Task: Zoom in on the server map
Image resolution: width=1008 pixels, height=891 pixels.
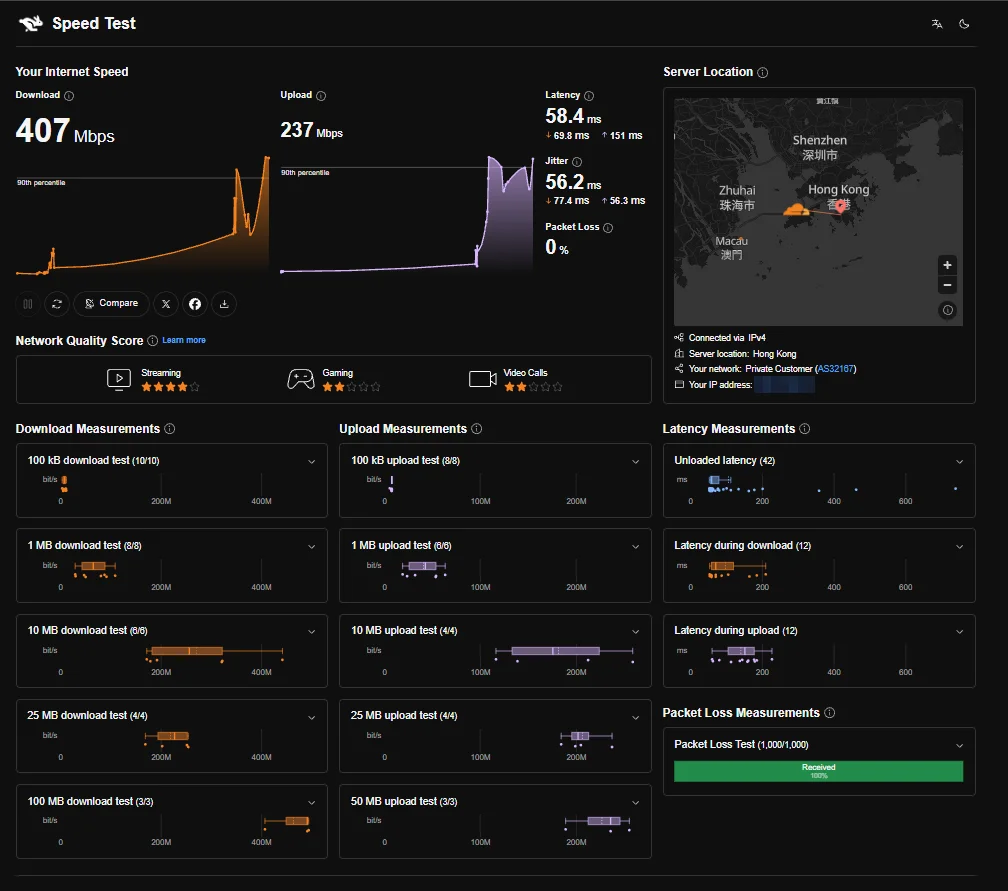Action: pos(947,265)
